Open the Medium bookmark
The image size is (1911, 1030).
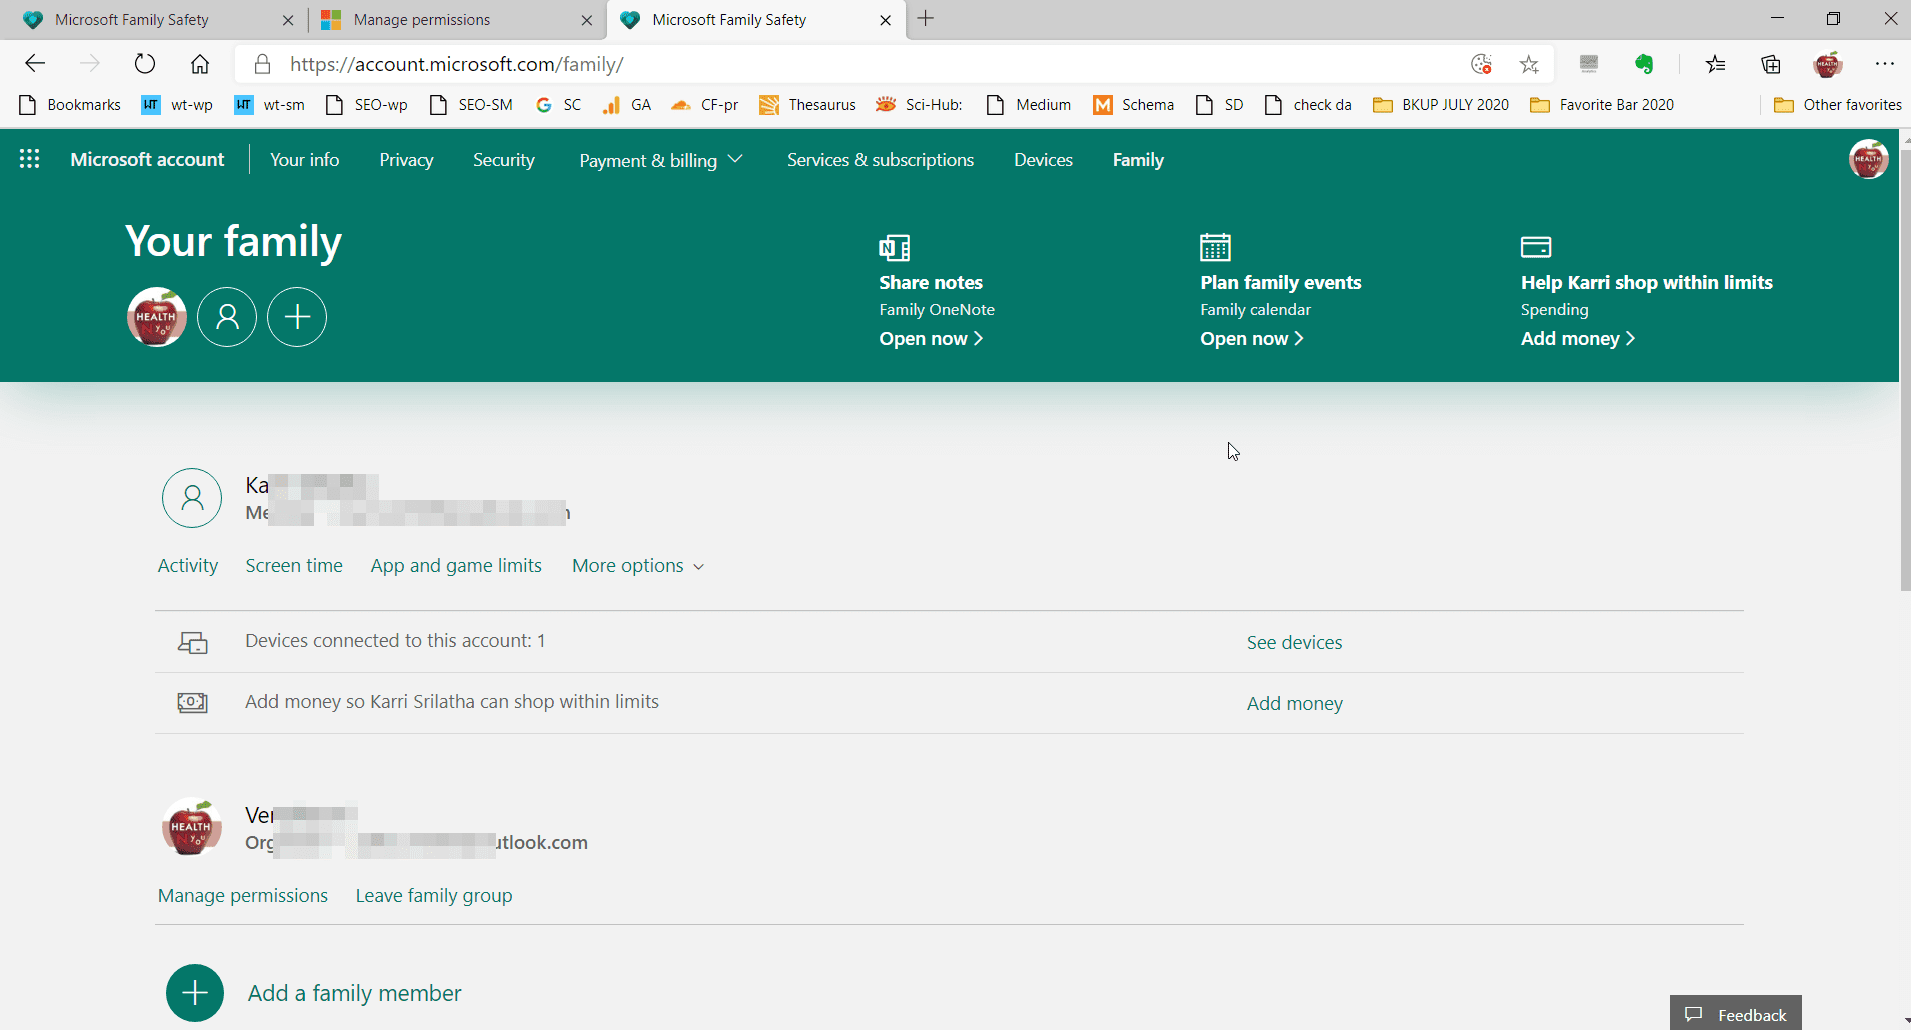(1028, 105)
